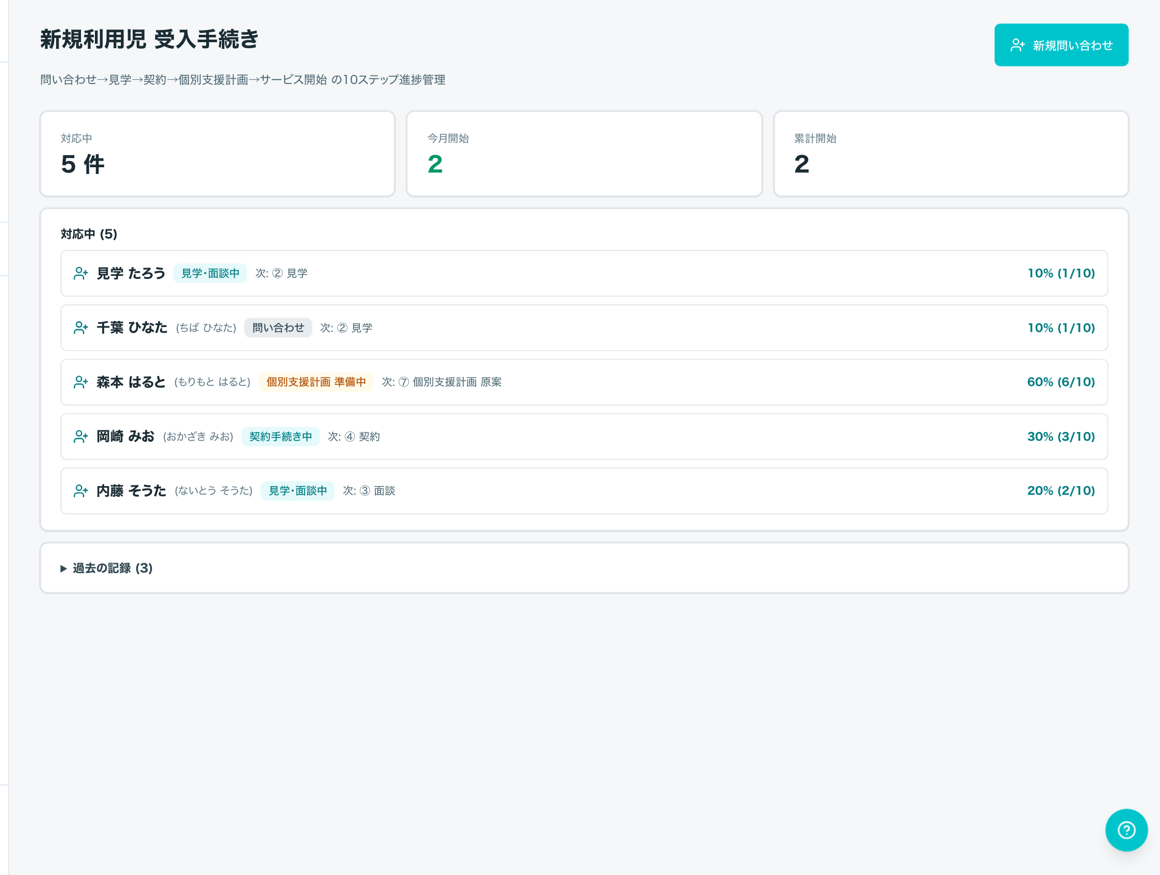
Task: Click 次: ② 見学 on 見学 たろう row
Action: (281, 273)
